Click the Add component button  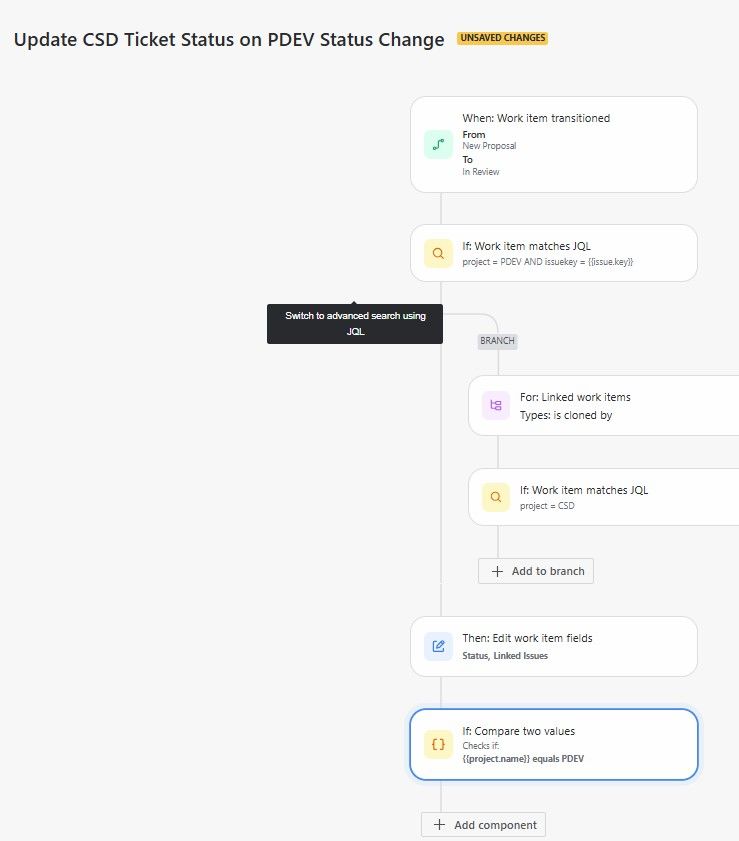[x=483, y=825]
